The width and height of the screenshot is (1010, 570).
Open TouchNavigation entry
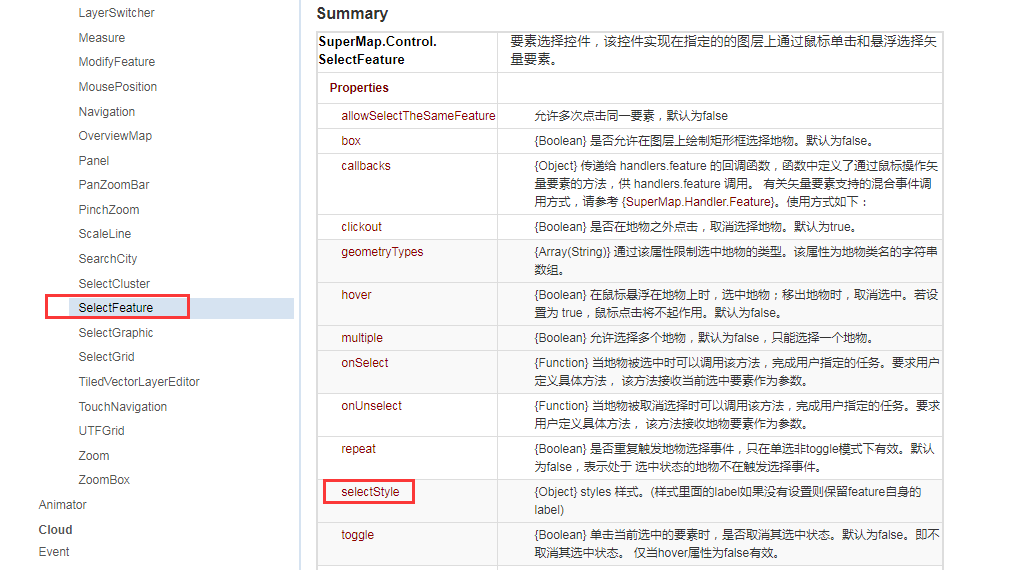coord(122,407)
